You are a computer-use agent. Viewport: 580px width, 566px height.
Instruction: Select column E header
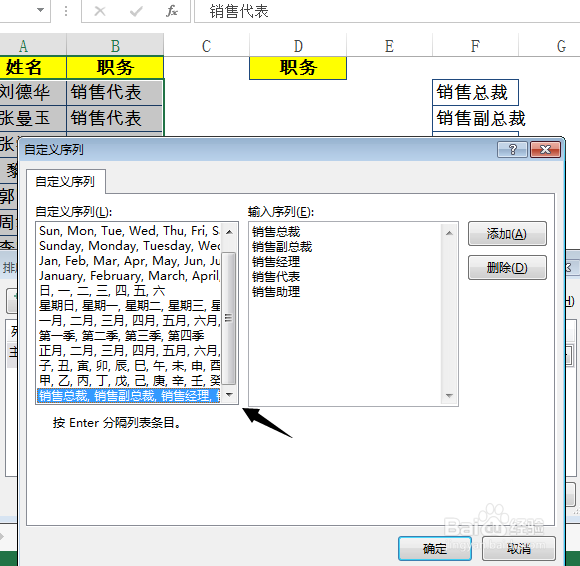point(389,46)
